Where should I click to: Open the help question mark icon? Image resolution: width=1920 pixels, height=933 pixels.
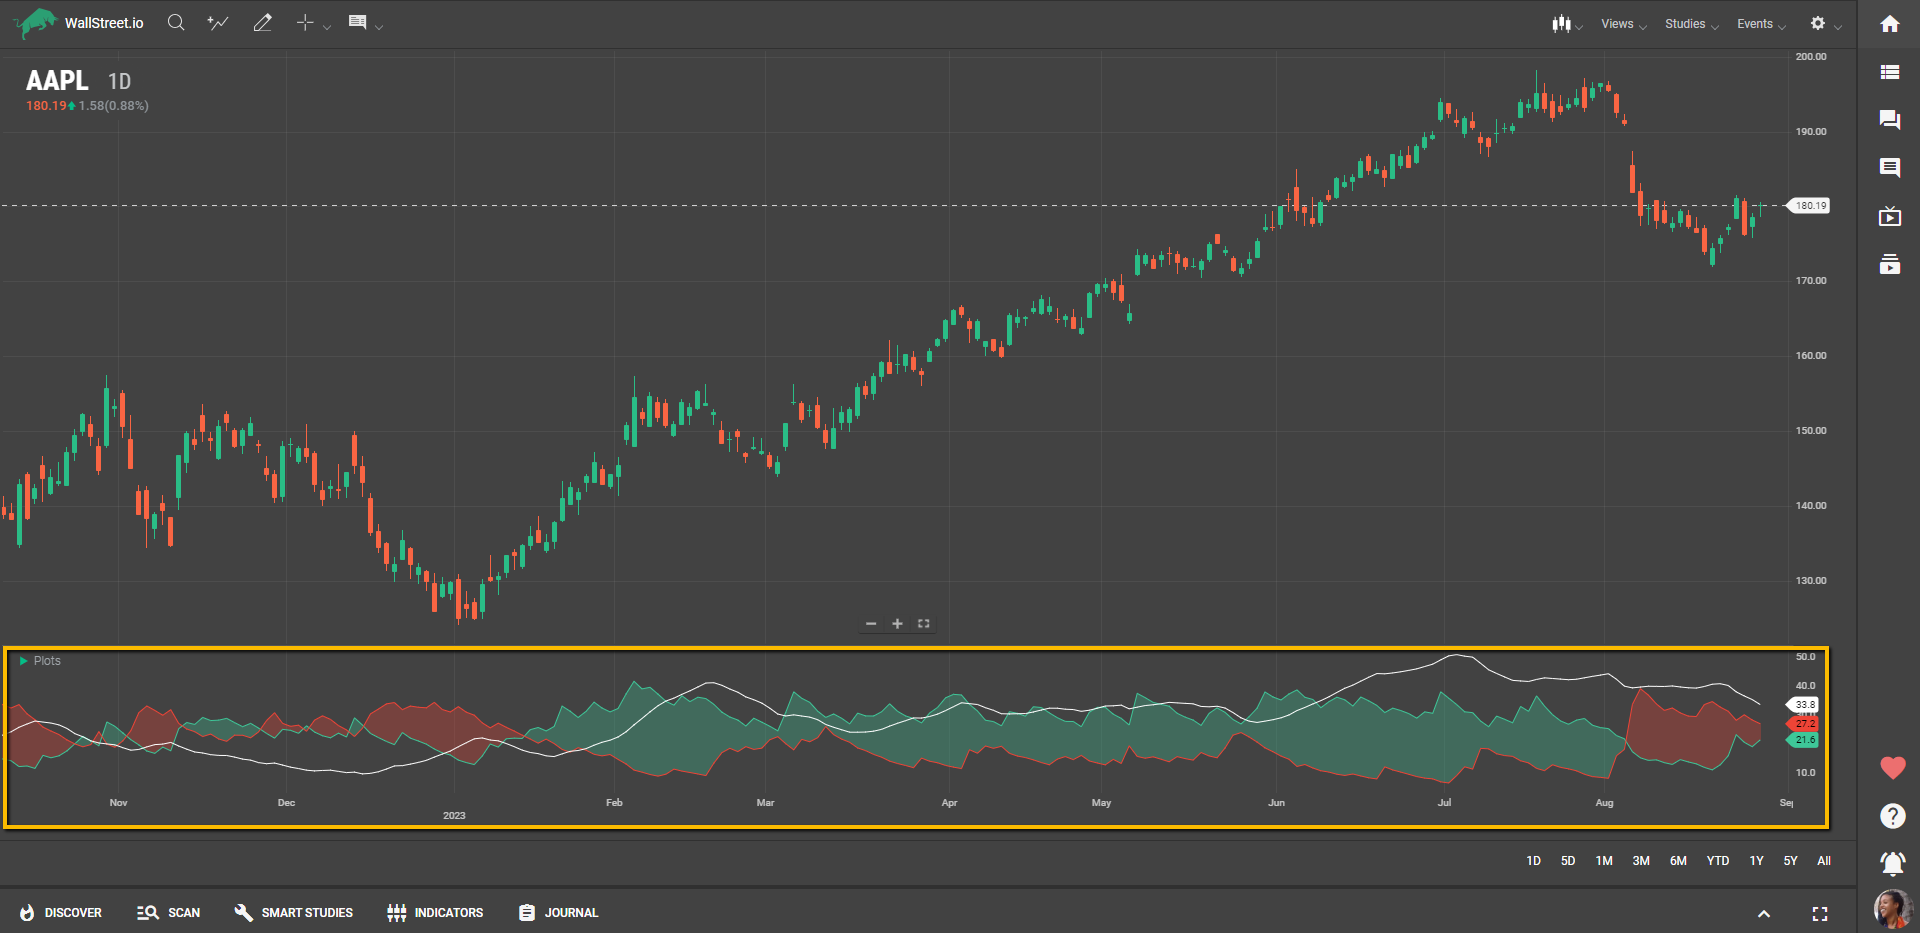[x=1892, y=816]
